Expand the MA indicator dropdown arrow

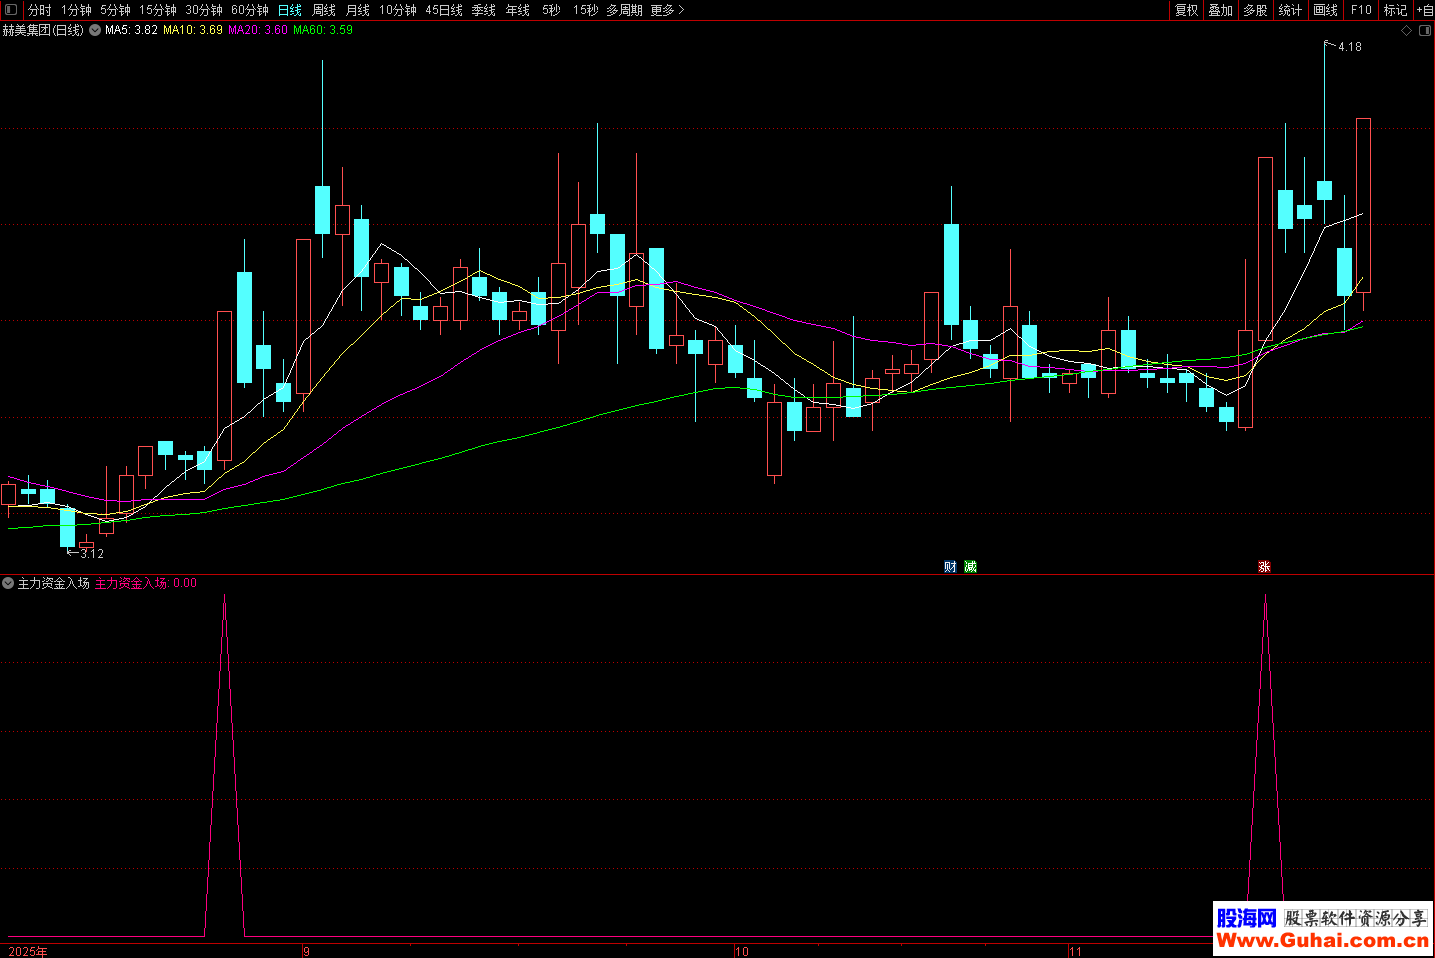95,31
